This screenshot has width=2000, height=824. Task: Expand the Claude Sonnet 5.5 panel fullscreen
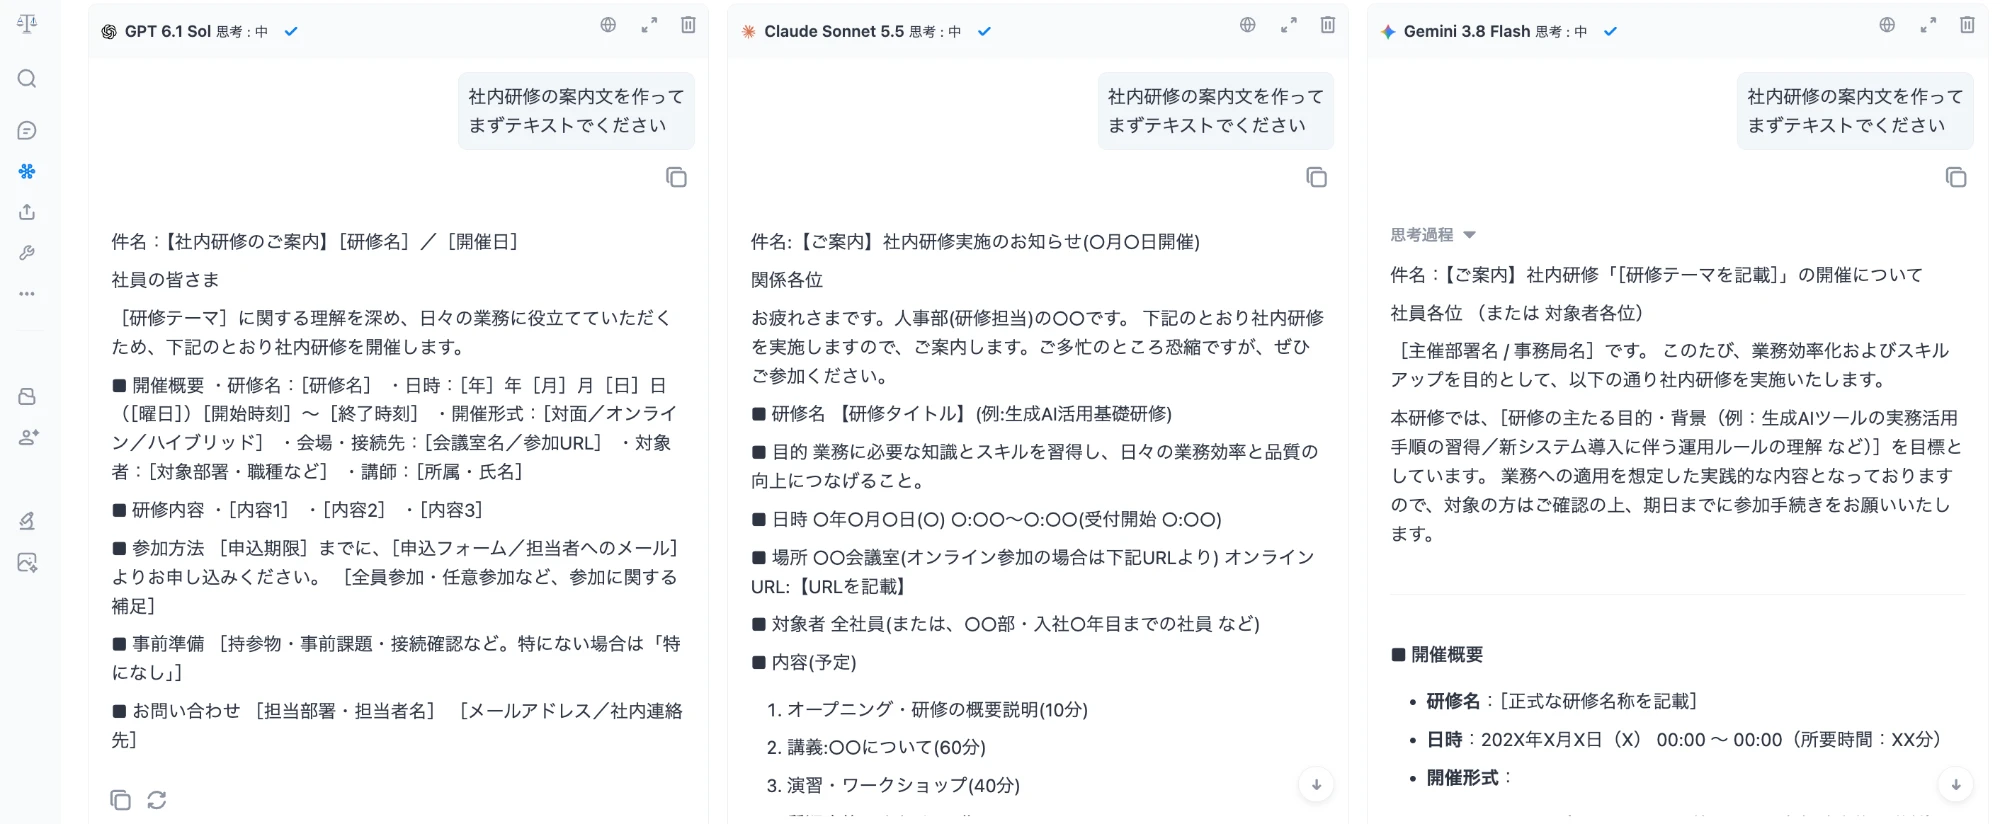point(1288,25)
